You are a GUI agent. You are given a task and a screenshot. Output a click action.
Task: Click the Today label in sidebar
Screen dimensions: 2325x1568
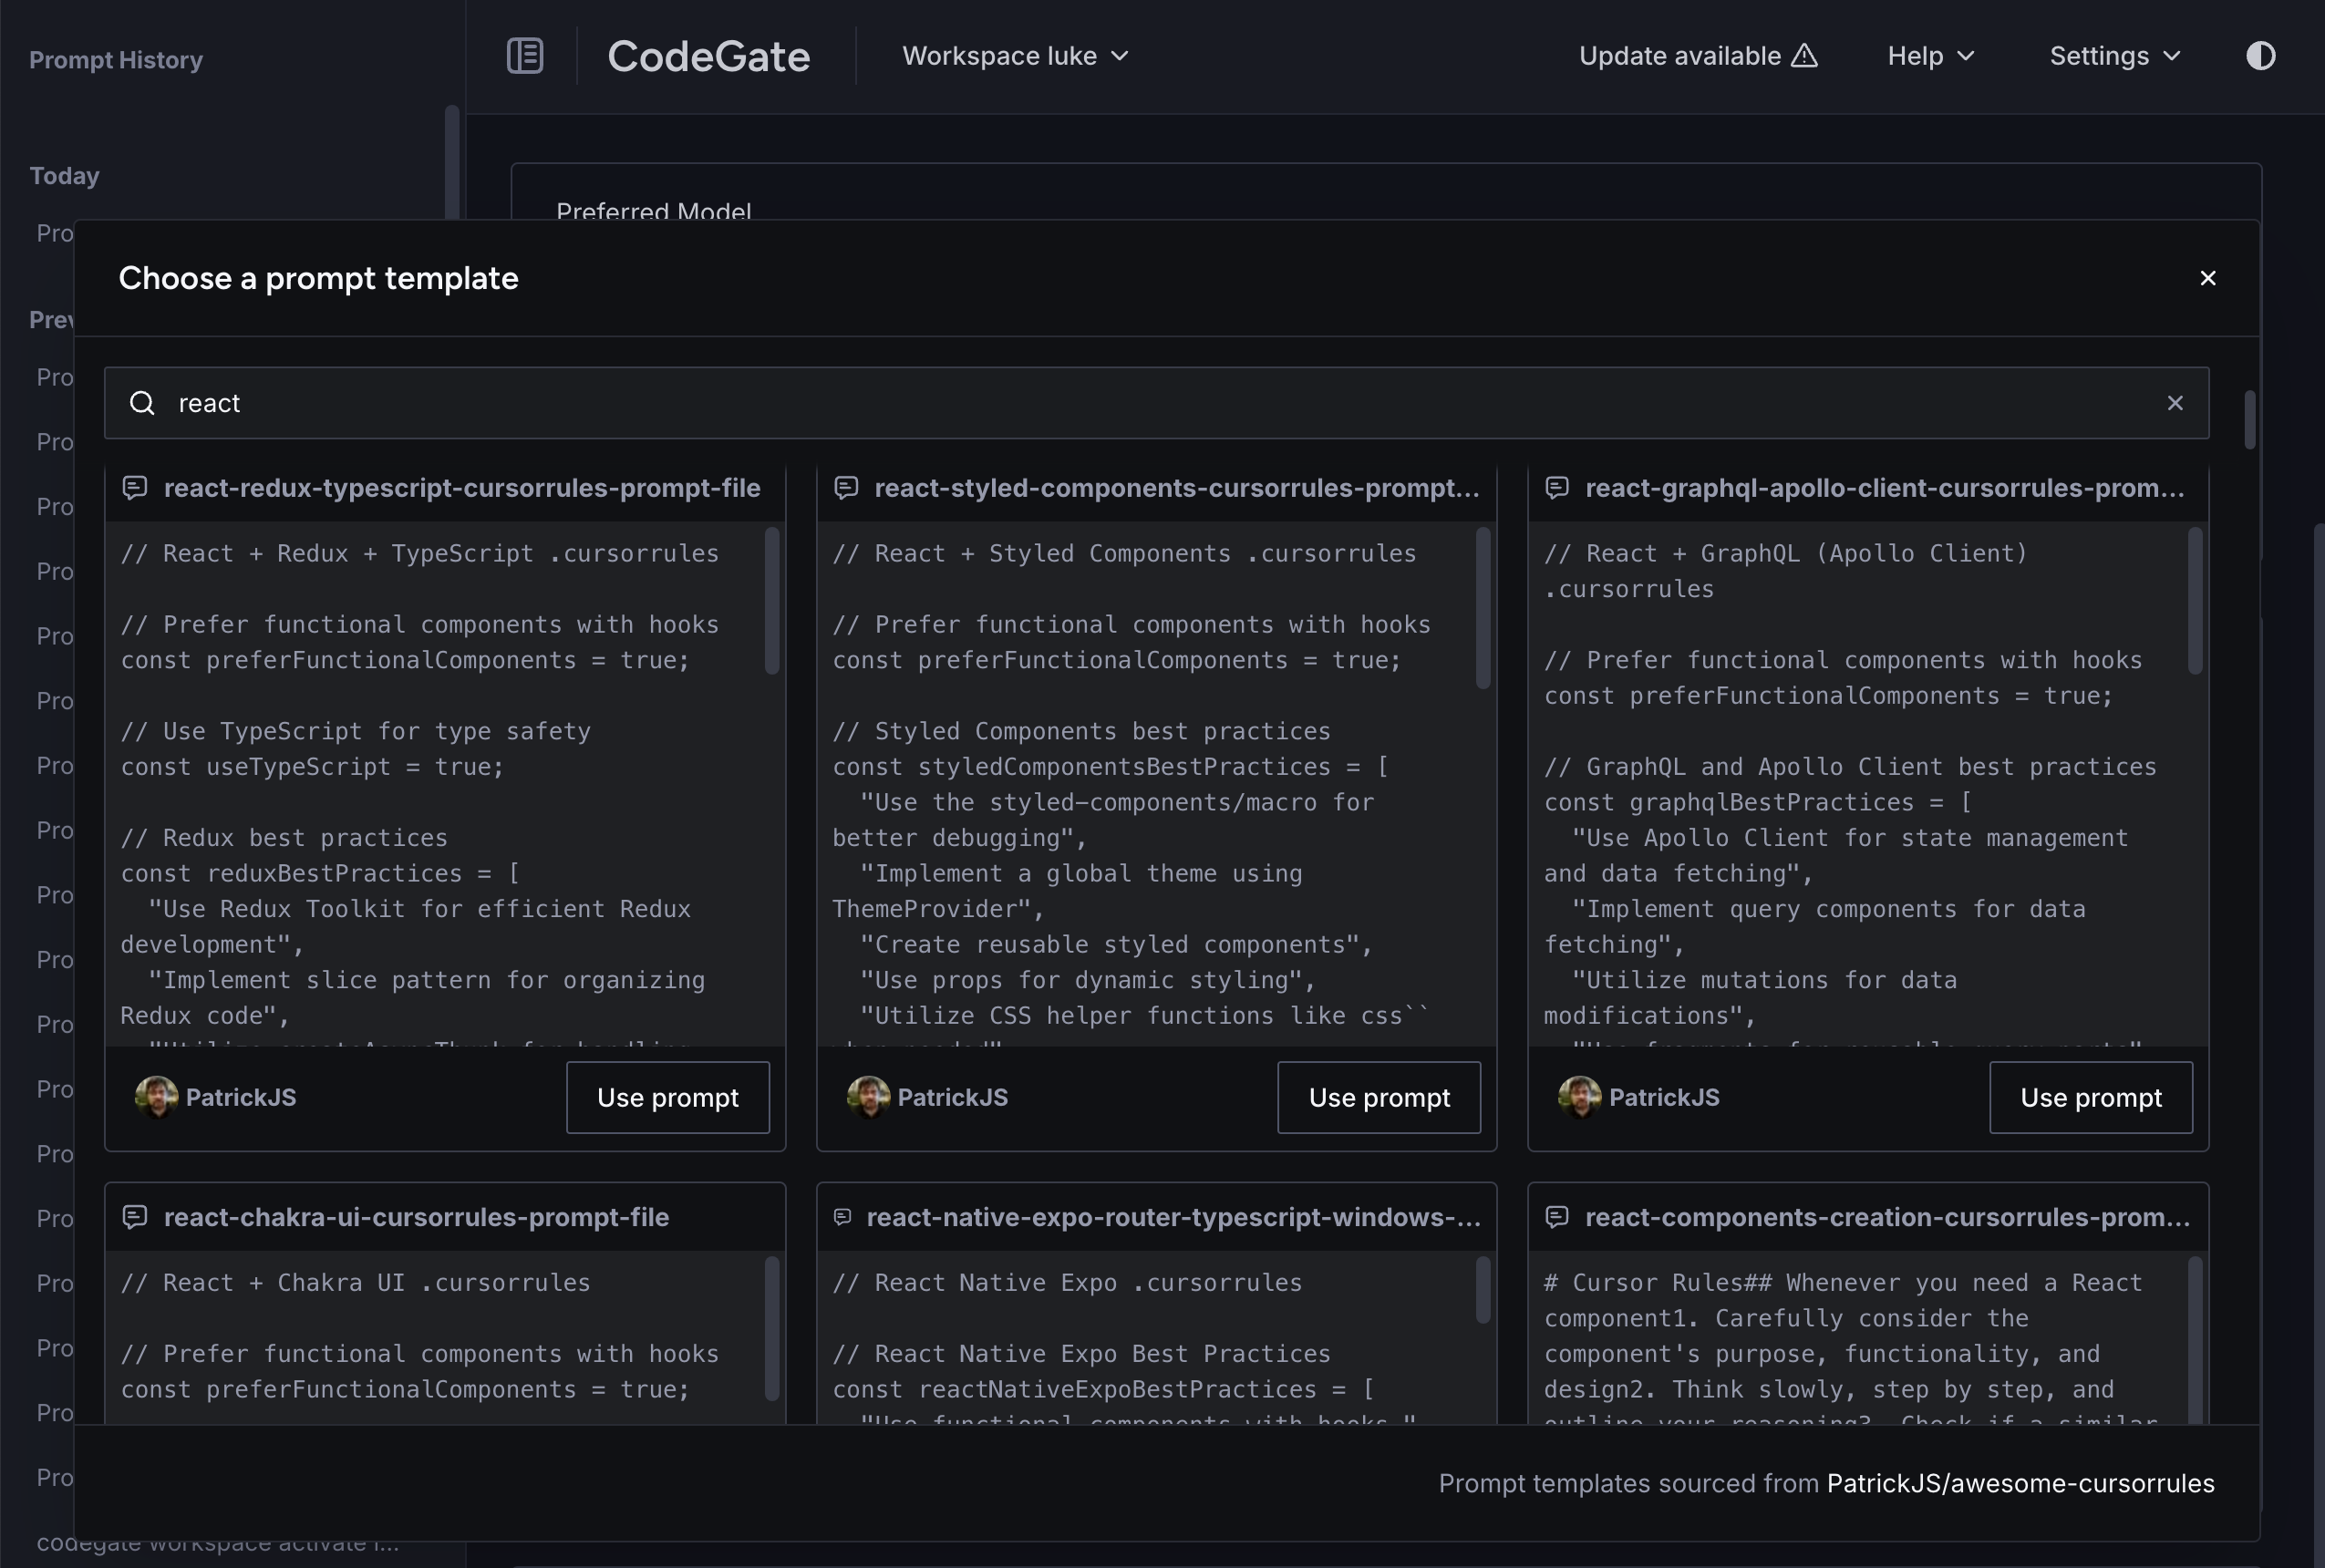(65, 176)
